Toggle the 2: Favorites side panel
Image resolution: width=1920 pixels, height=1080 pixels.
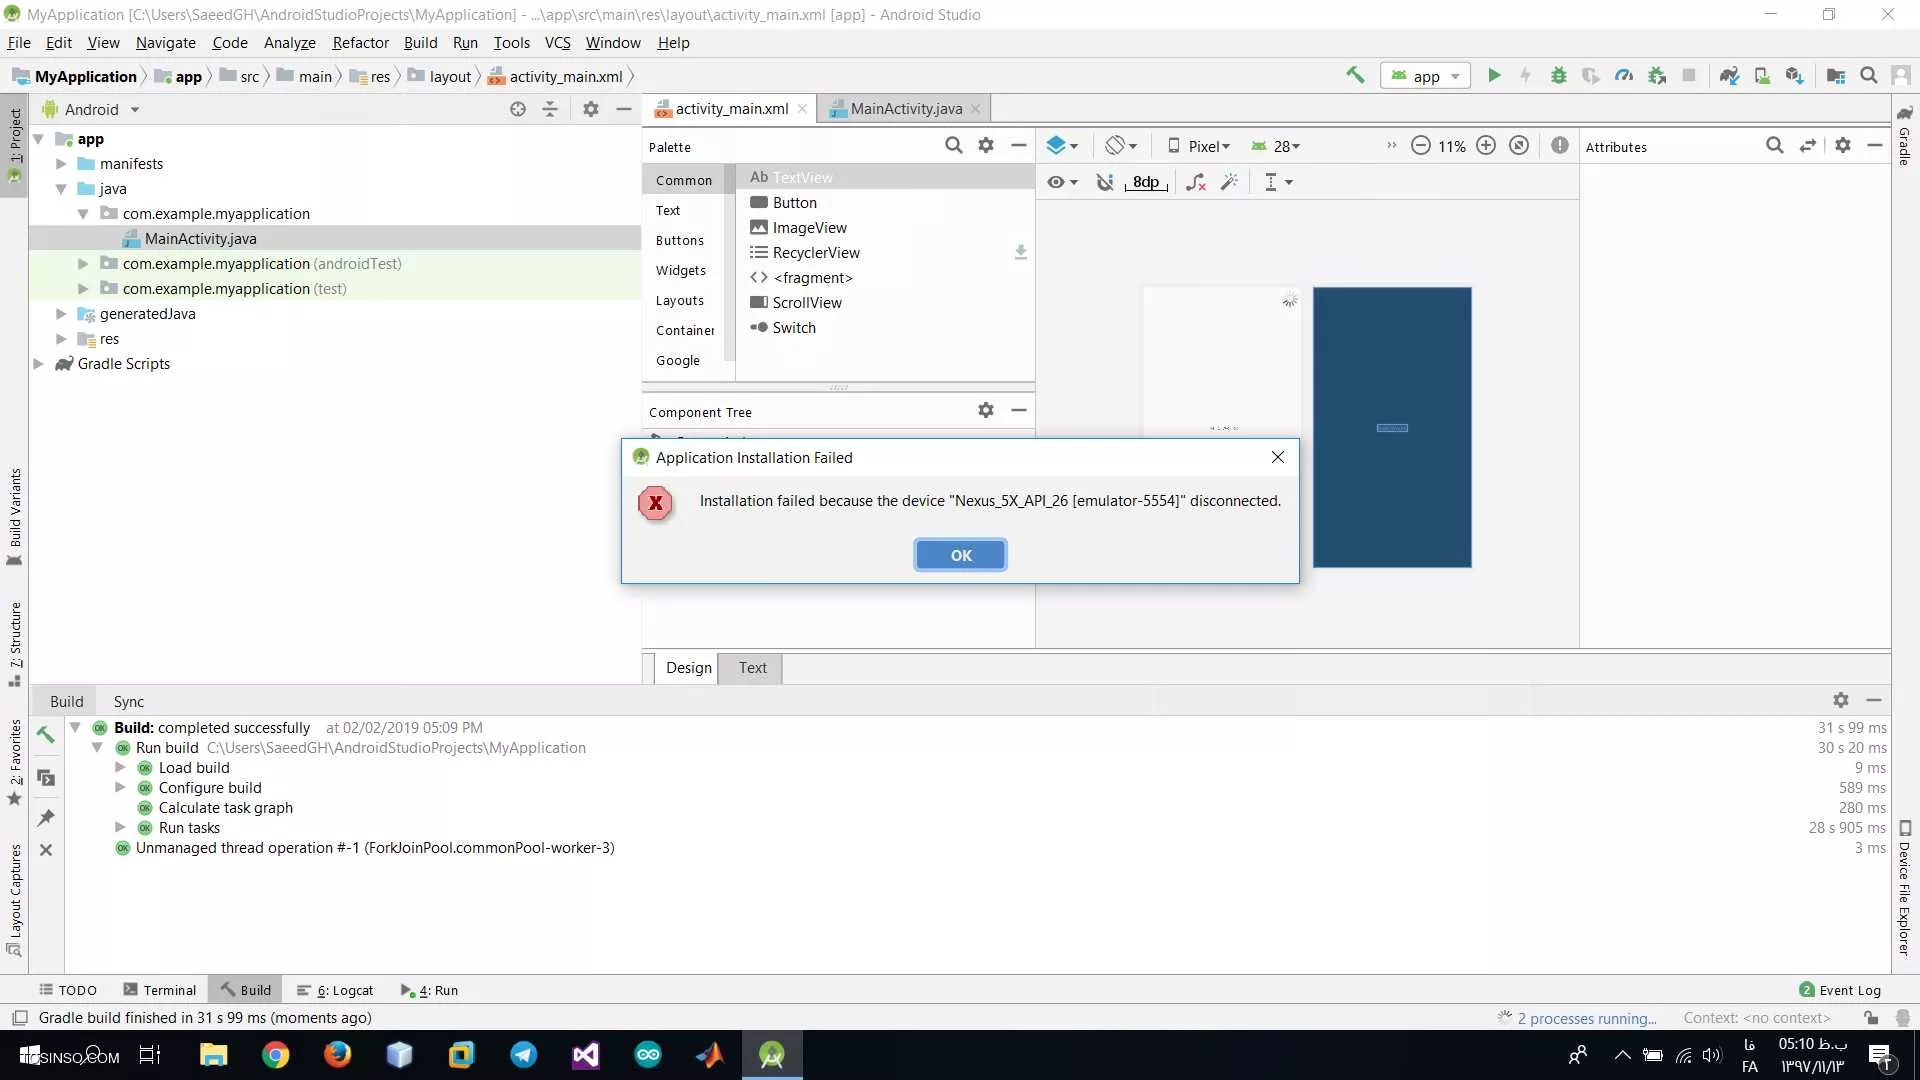point(15,762)
